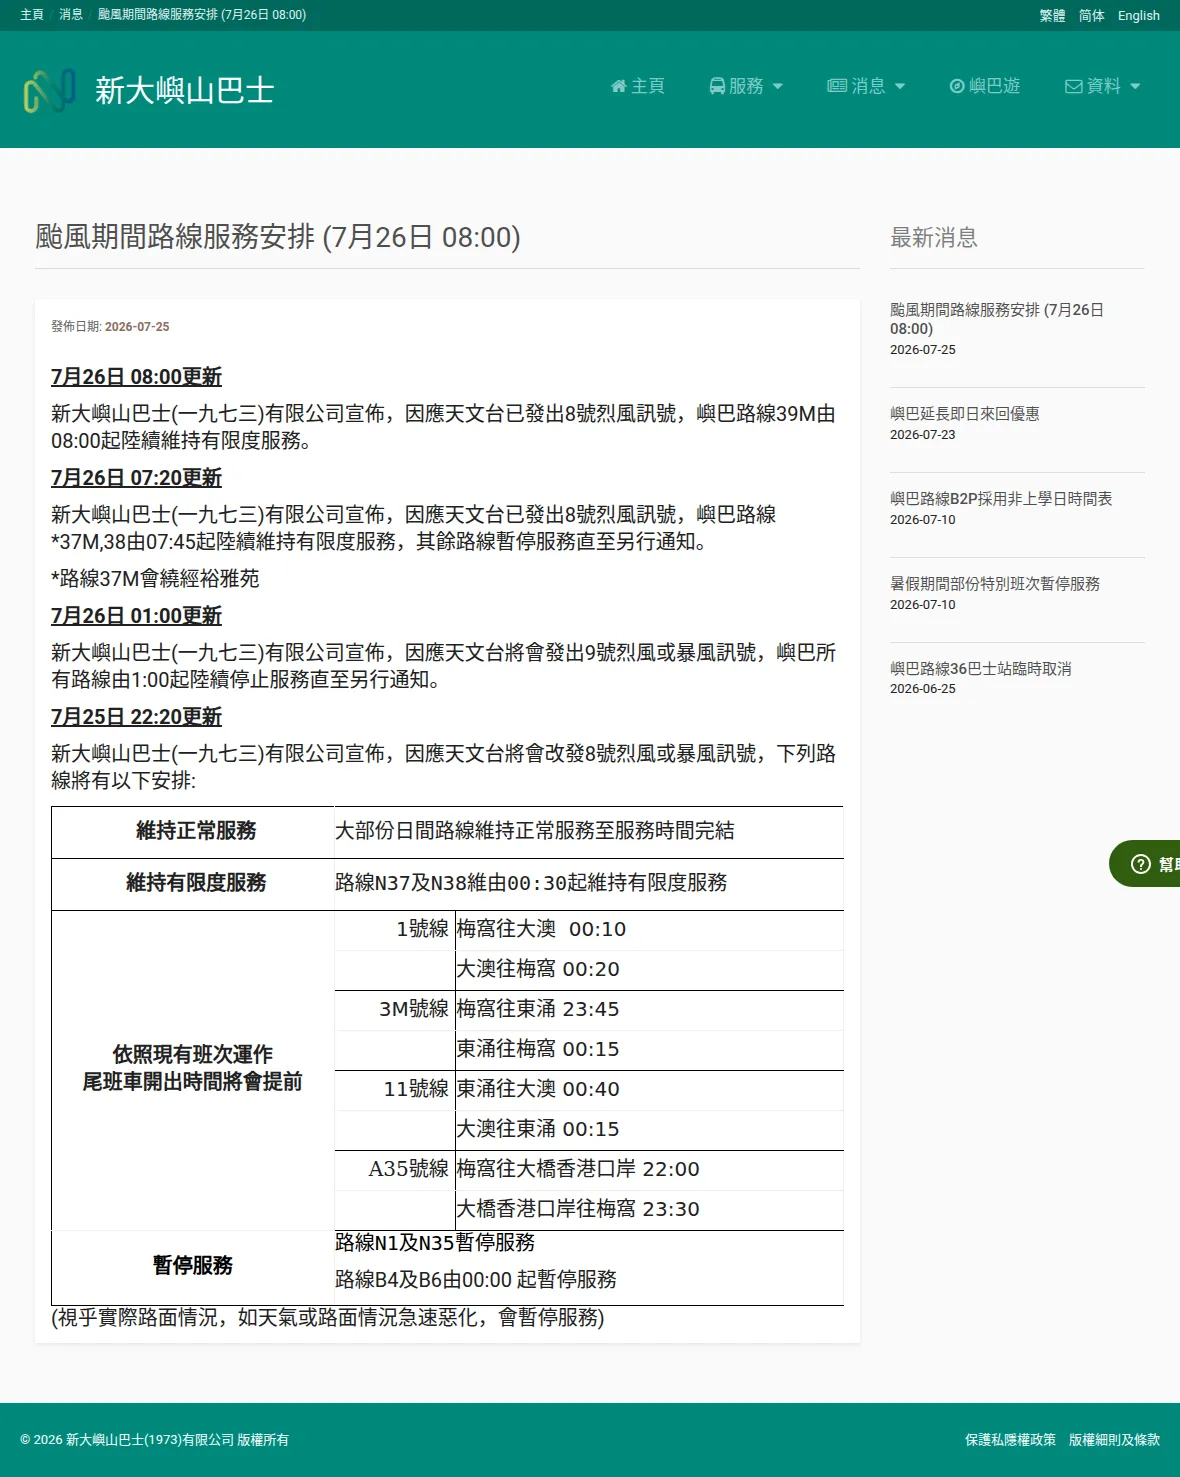The image size is (1180, 1477).
Task: Open the 服務 navigation menu
Action: [x=746, y=86]
